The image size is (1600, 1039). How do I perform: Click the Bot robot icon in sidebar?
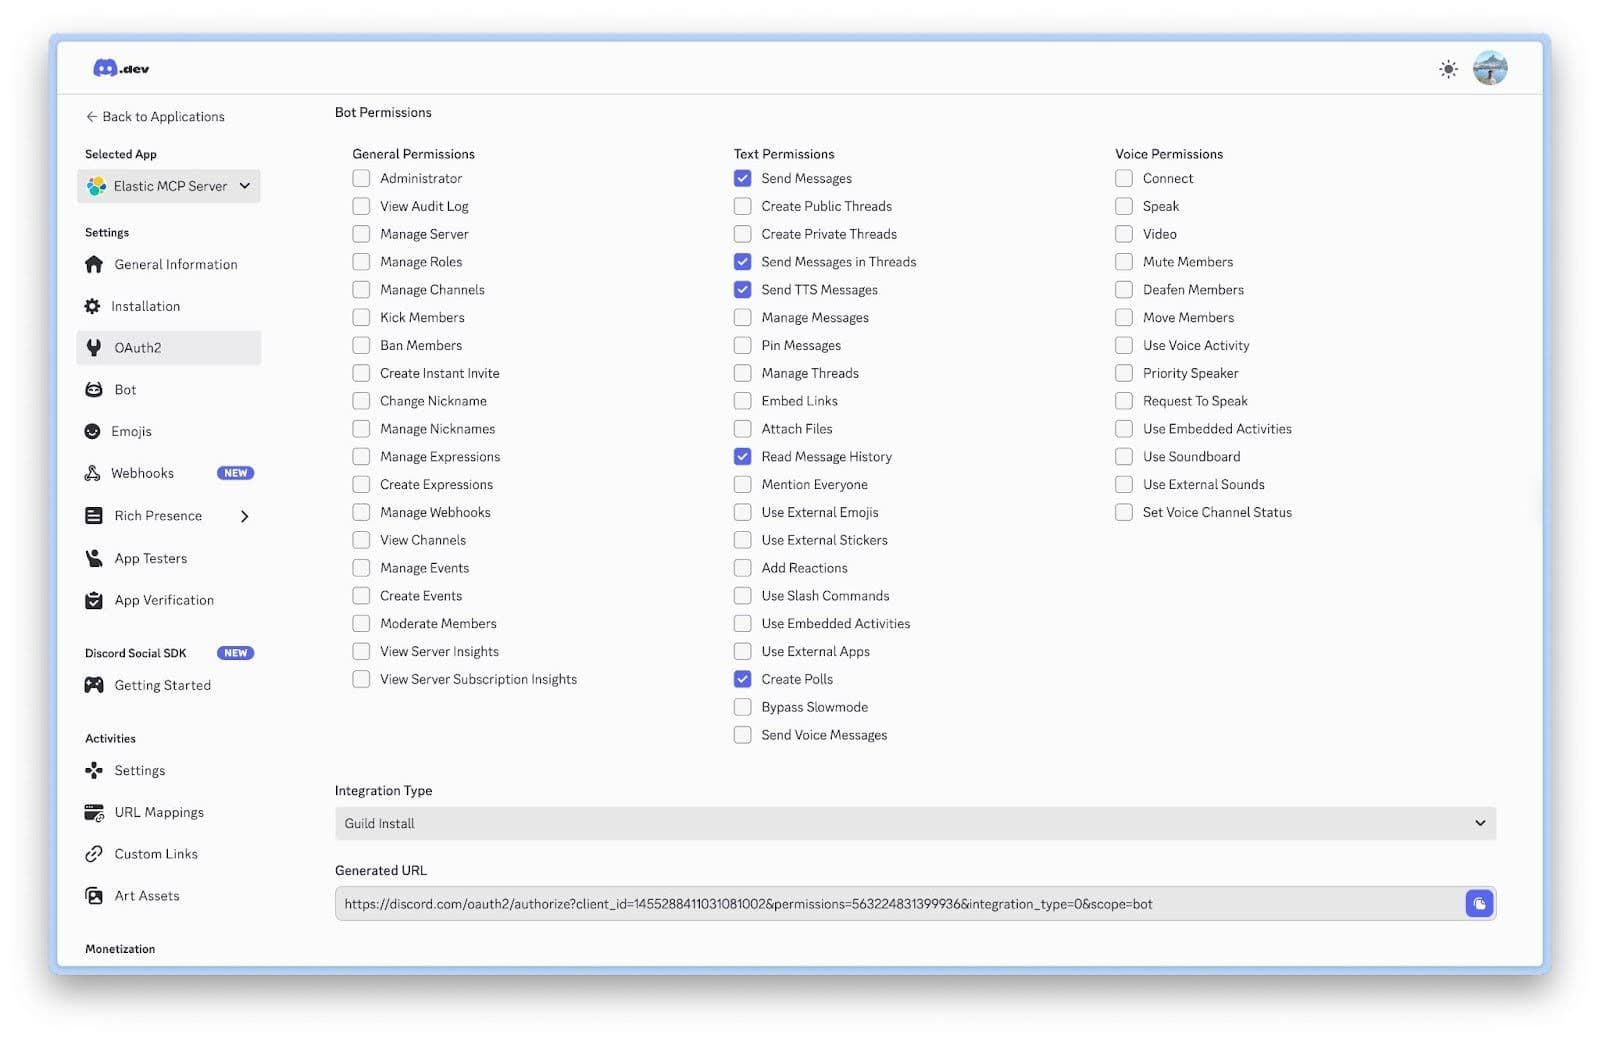point(94,390)
